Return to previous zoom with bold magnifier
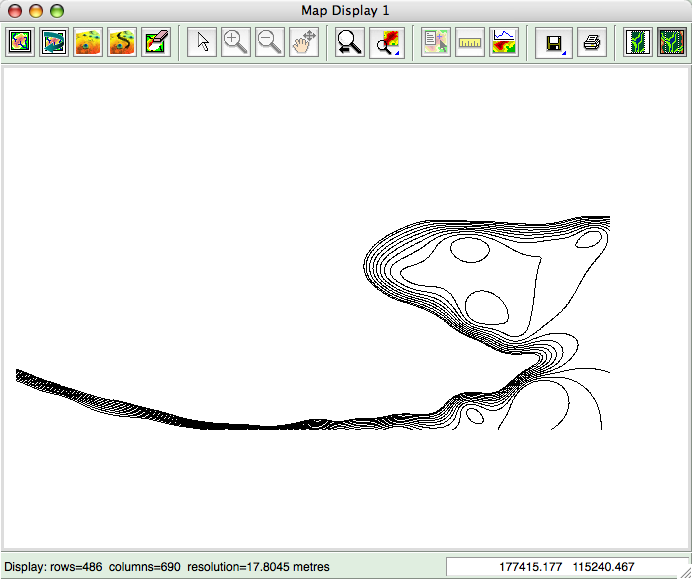This screenshot has width=692, height=579. click(x=350, y=42)
